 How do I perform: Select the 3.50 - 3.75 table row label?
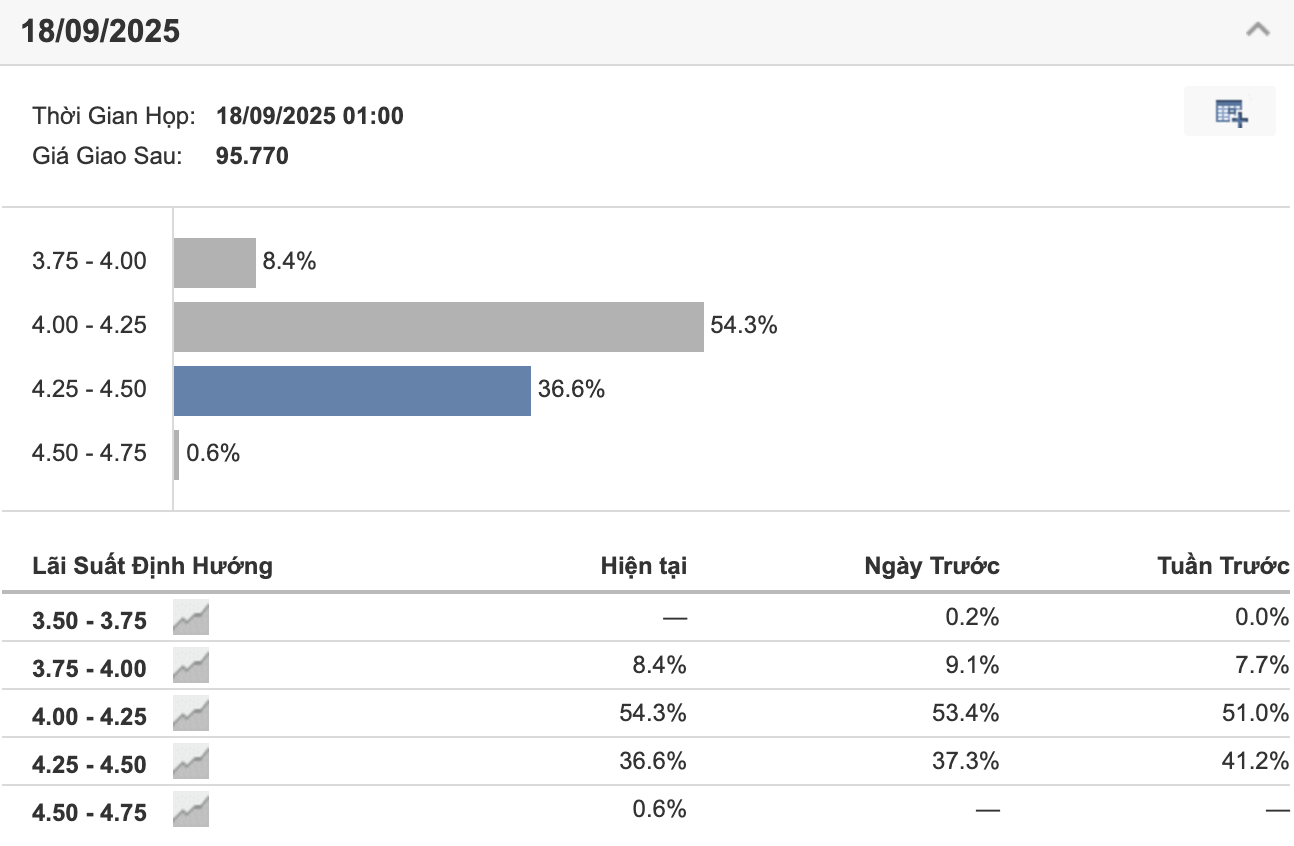(89, 621)
